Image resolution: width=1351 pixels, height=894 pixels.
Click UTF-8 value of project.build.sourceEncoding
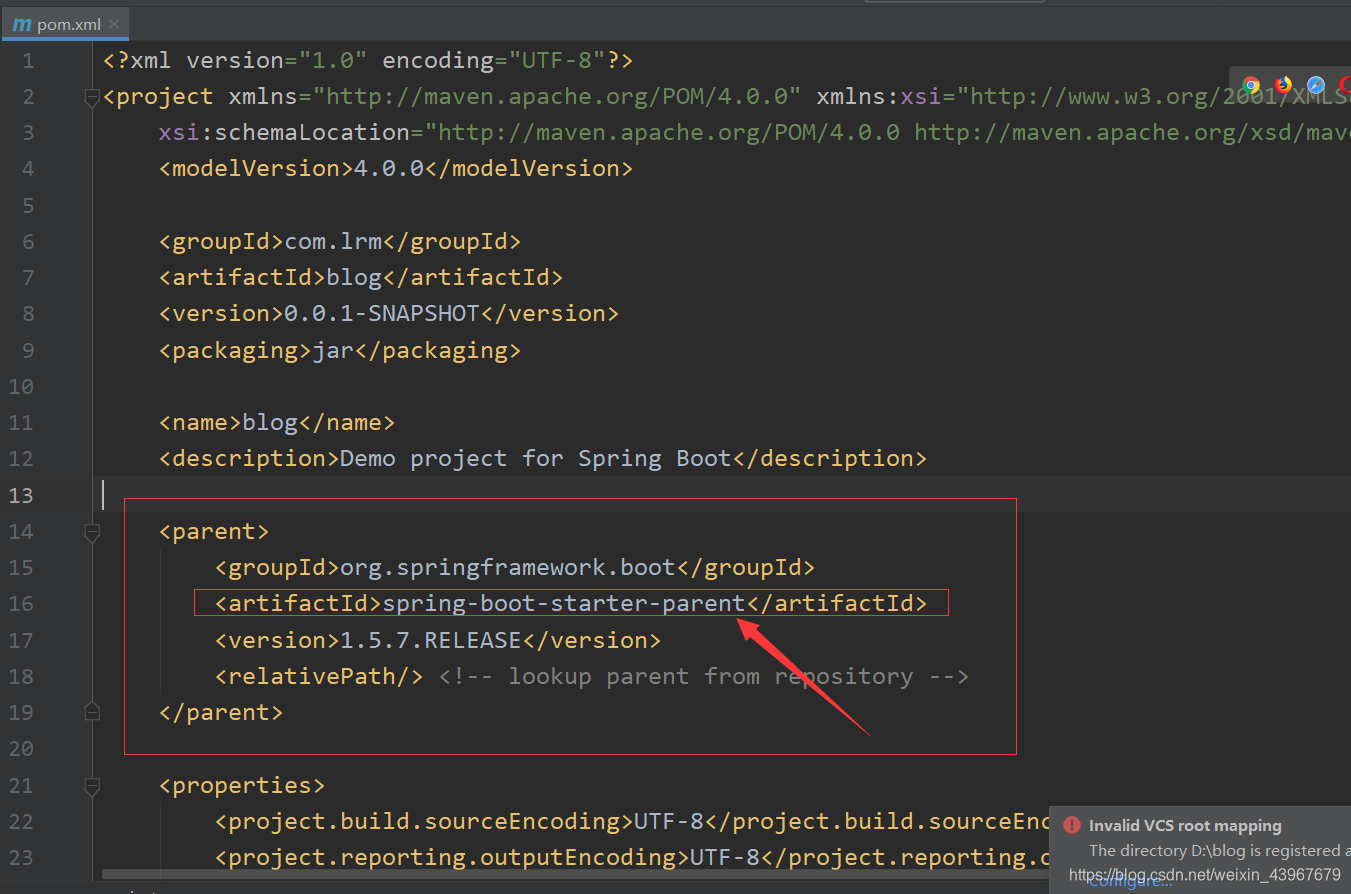[x=669, y=821]
